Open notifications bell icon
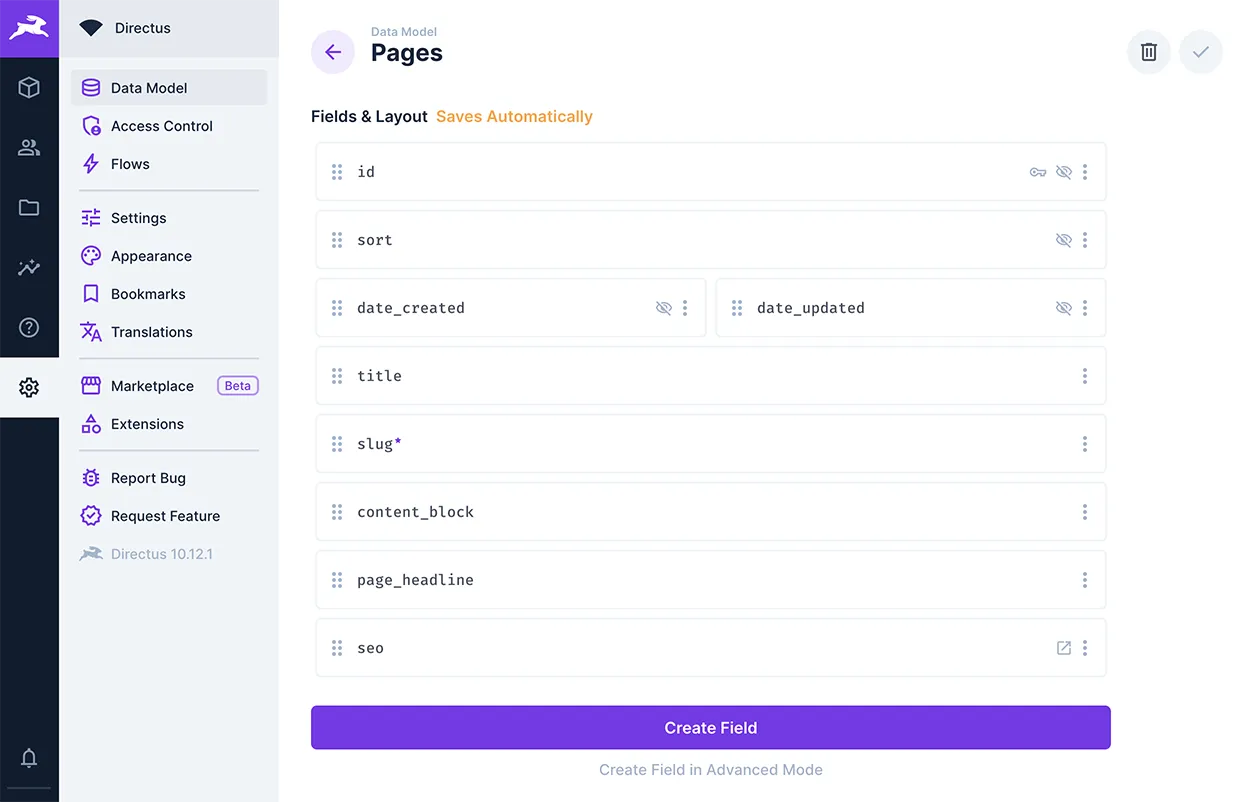The image size is (1255, 802). [x=29, y=758]
